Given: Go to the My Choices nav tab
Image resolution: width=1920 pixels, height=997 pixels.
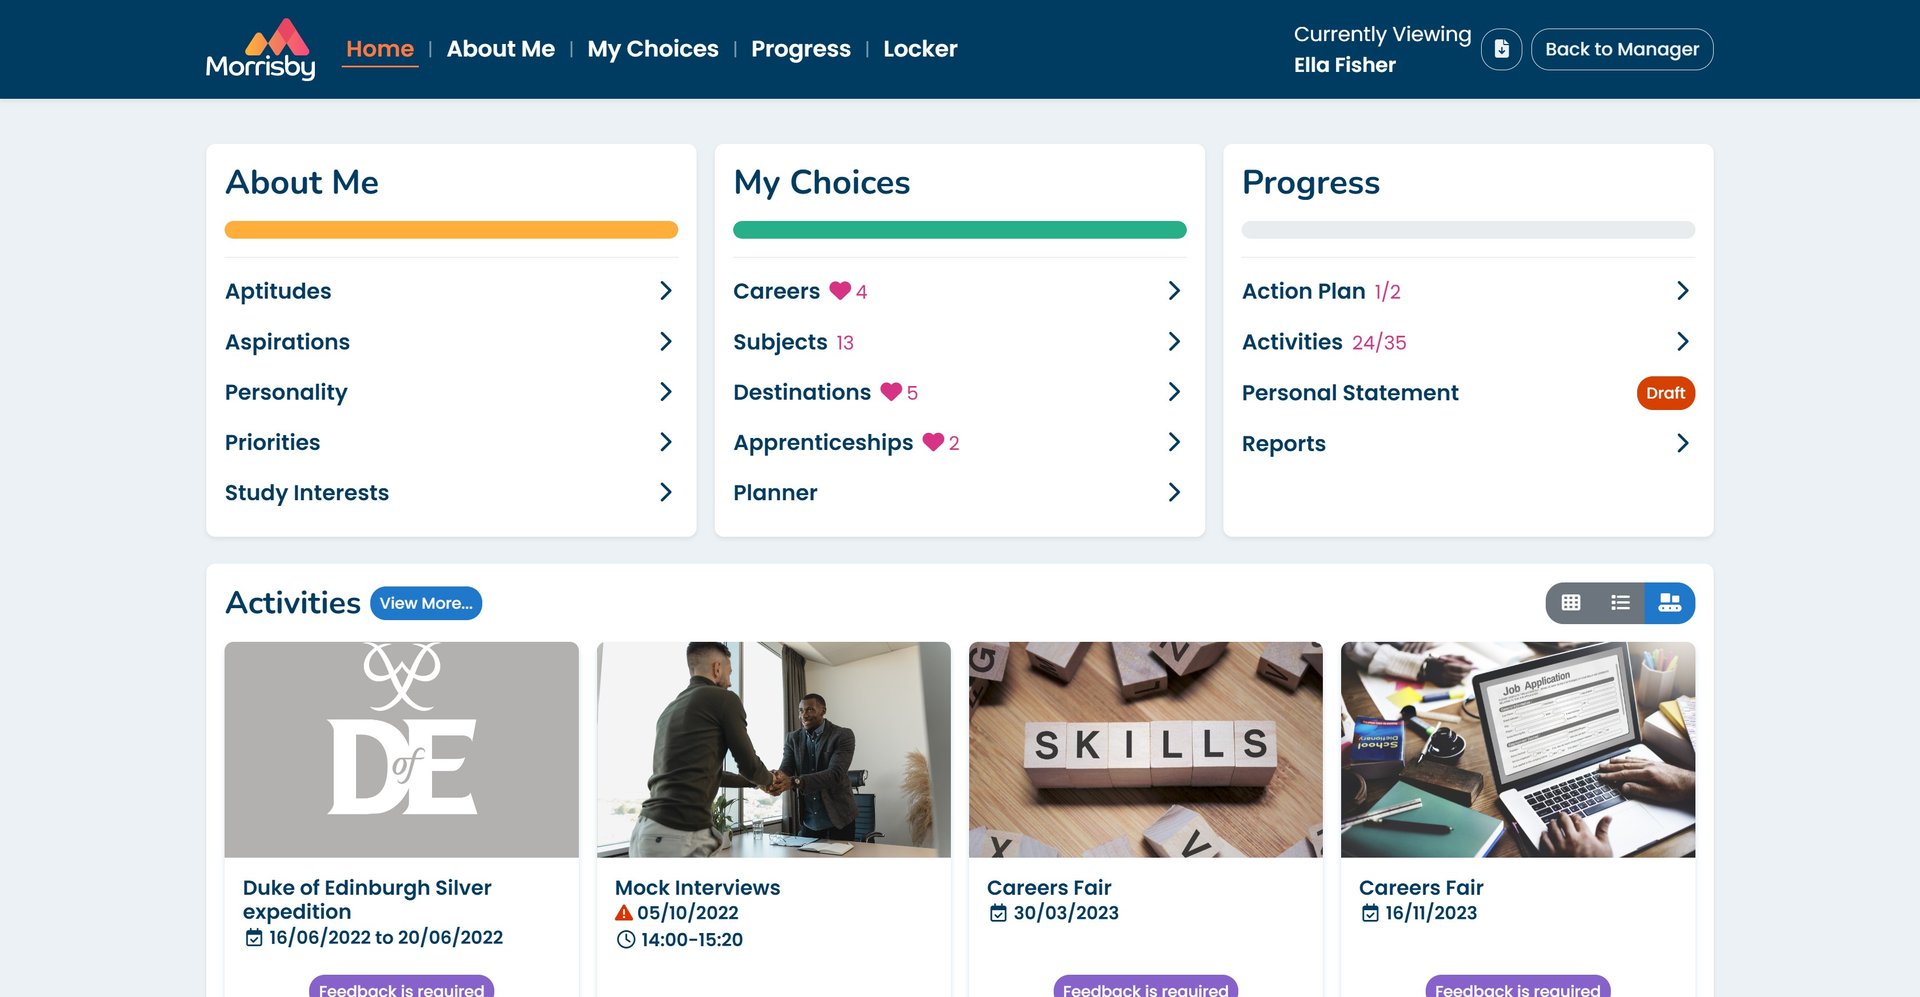Looking at the screenshot, I should [x=653, y=49].
